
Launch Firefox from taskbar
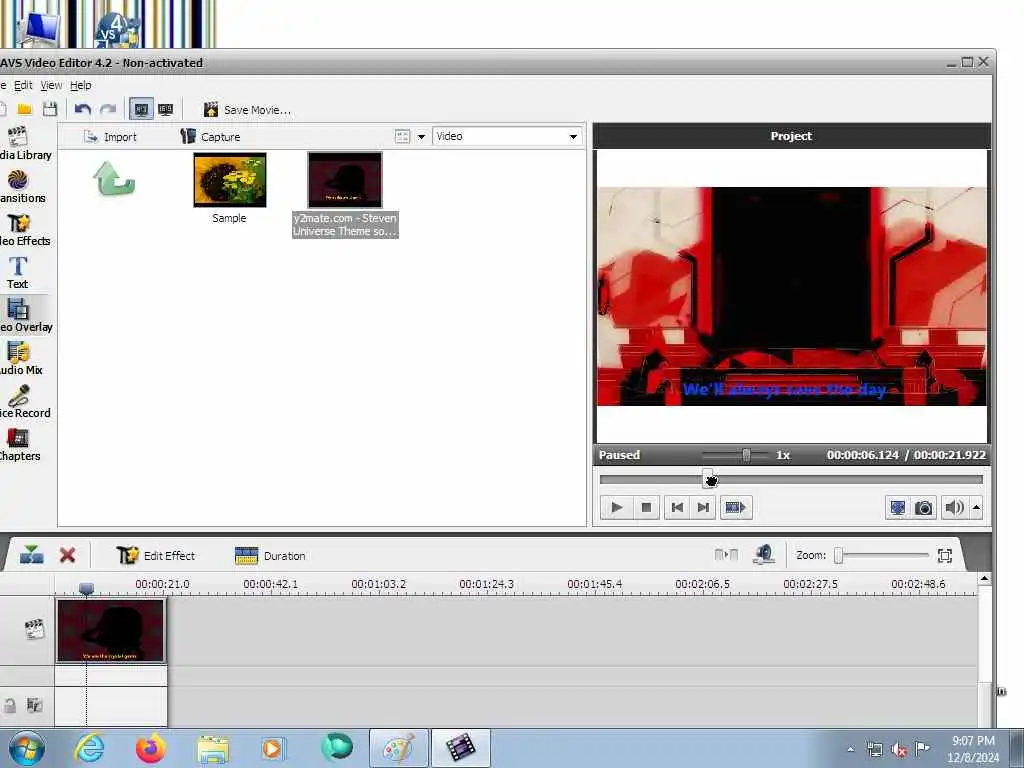(150, 748)
